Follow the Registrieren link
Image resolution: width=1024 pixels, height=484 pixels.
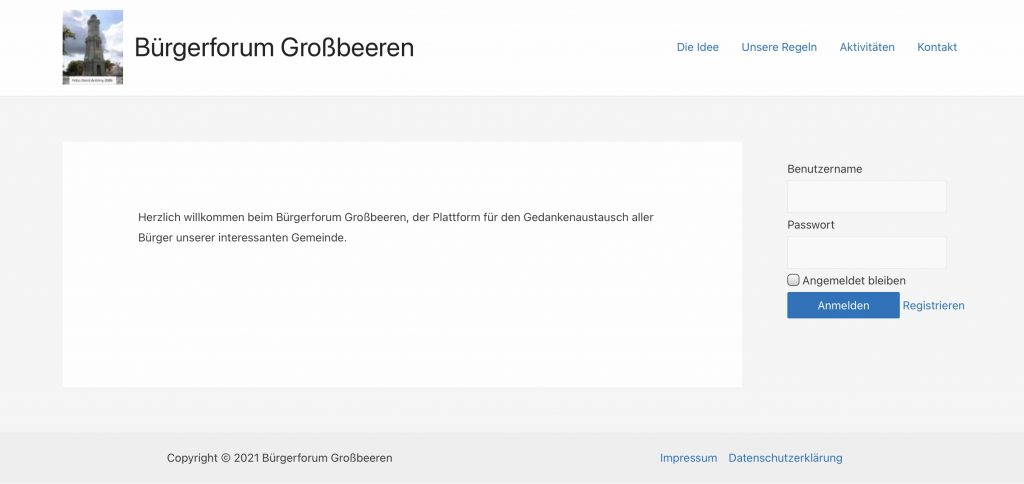[933, 306]
